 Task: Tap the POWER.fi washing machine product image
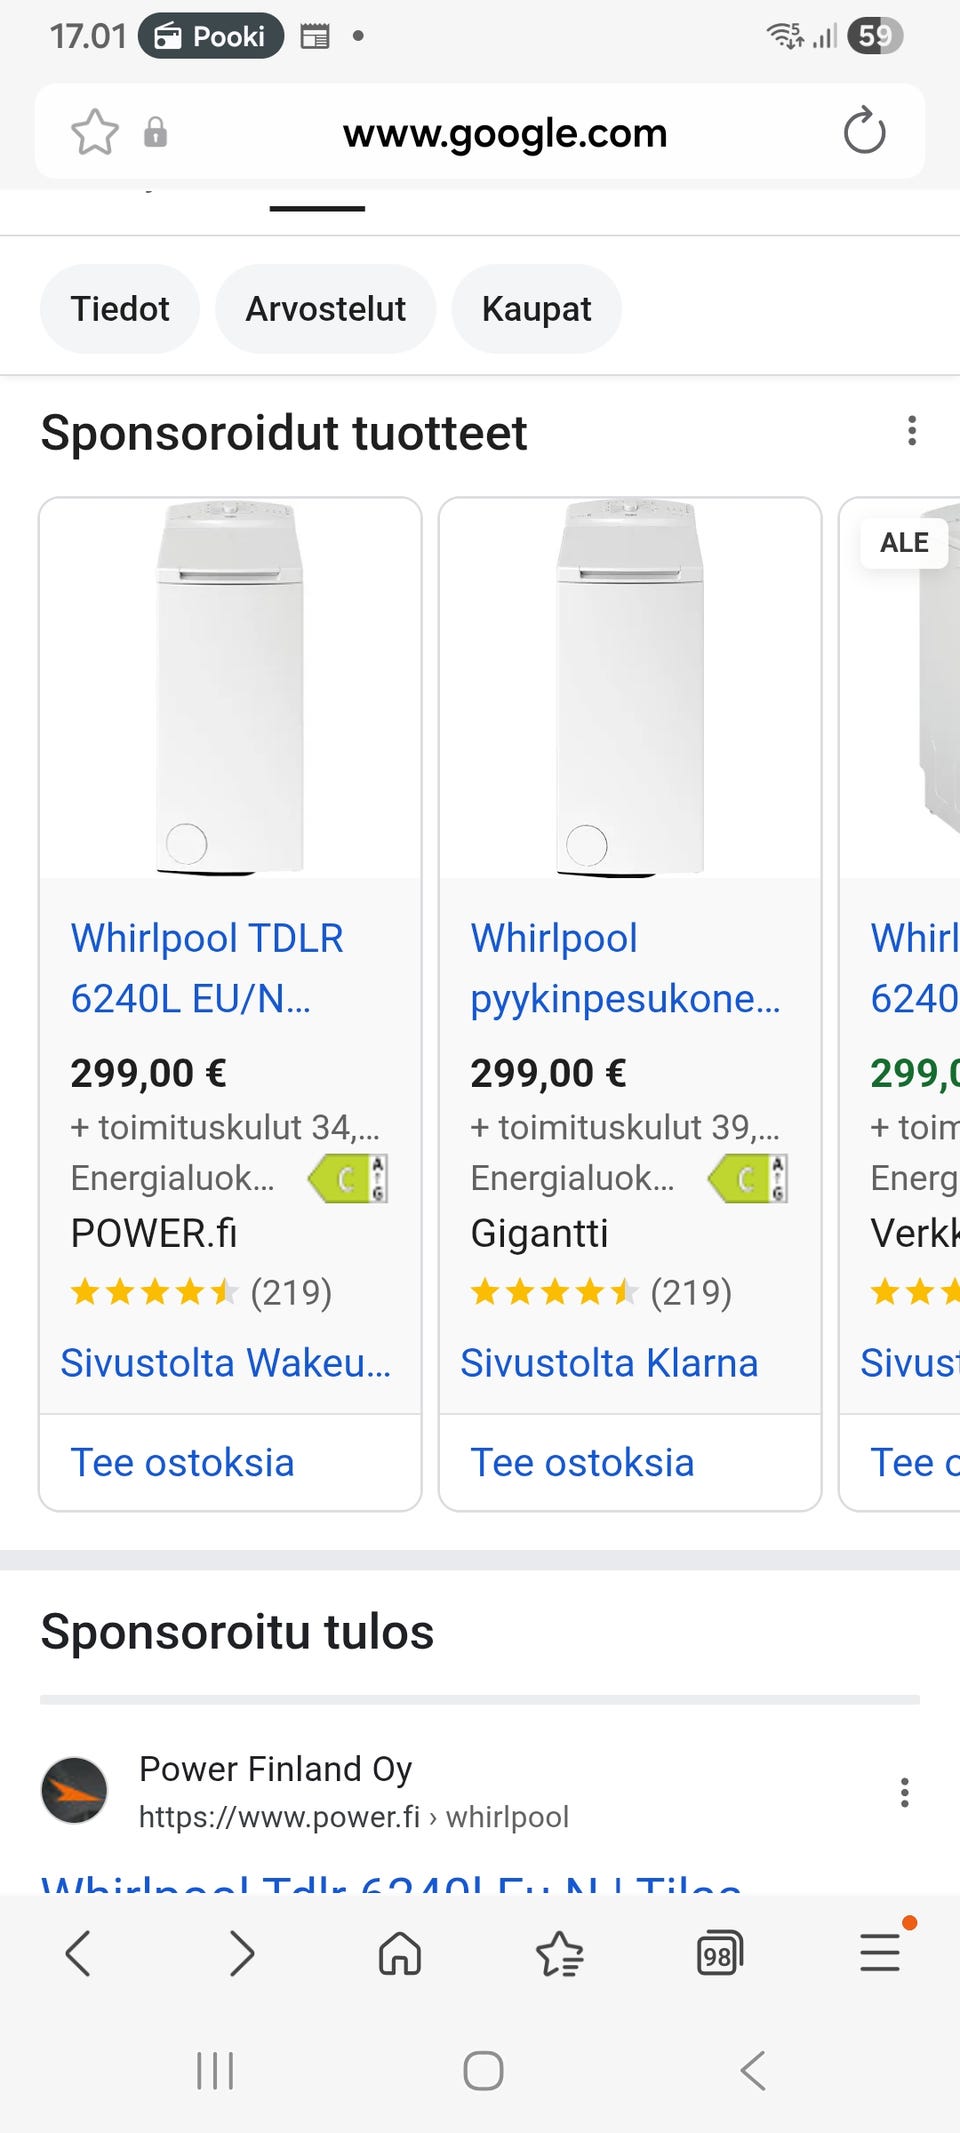point(230,688)
